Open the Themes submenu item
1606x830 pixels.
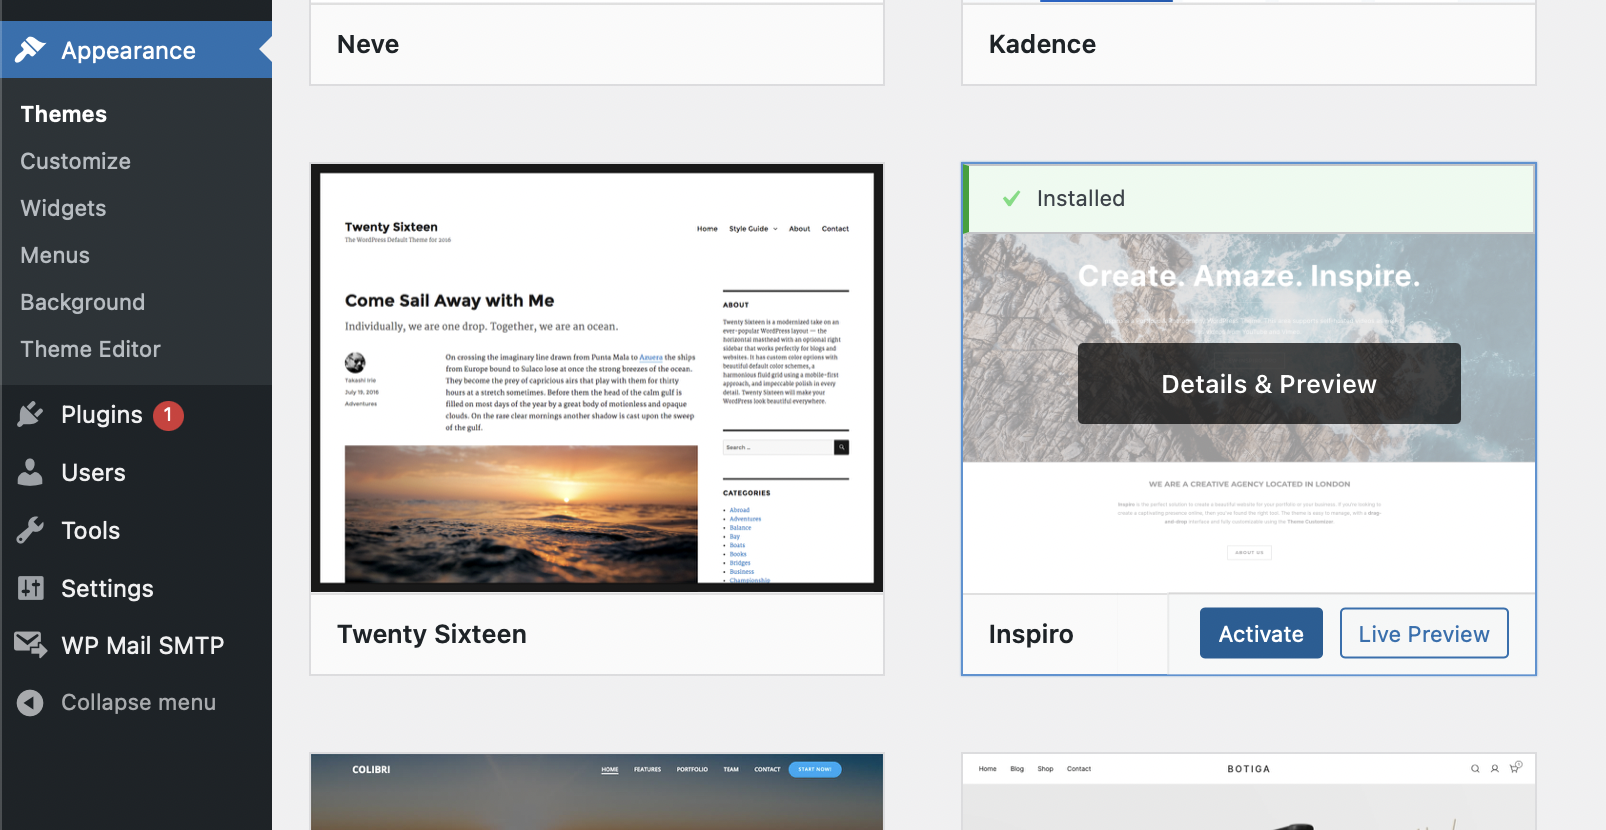click(64, 114)
